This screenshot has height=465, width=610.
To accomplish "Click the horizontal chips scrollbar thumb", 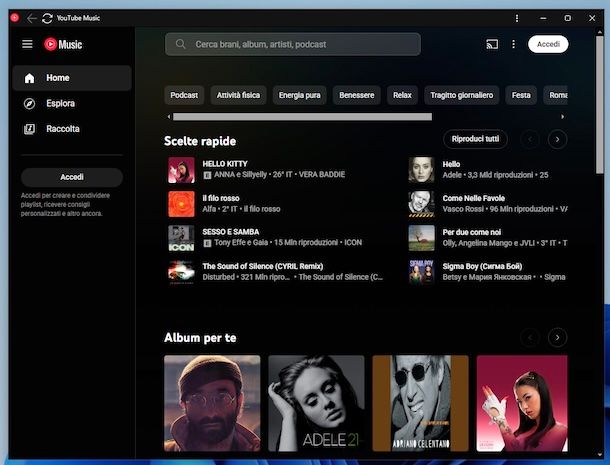I will point(302,117).
